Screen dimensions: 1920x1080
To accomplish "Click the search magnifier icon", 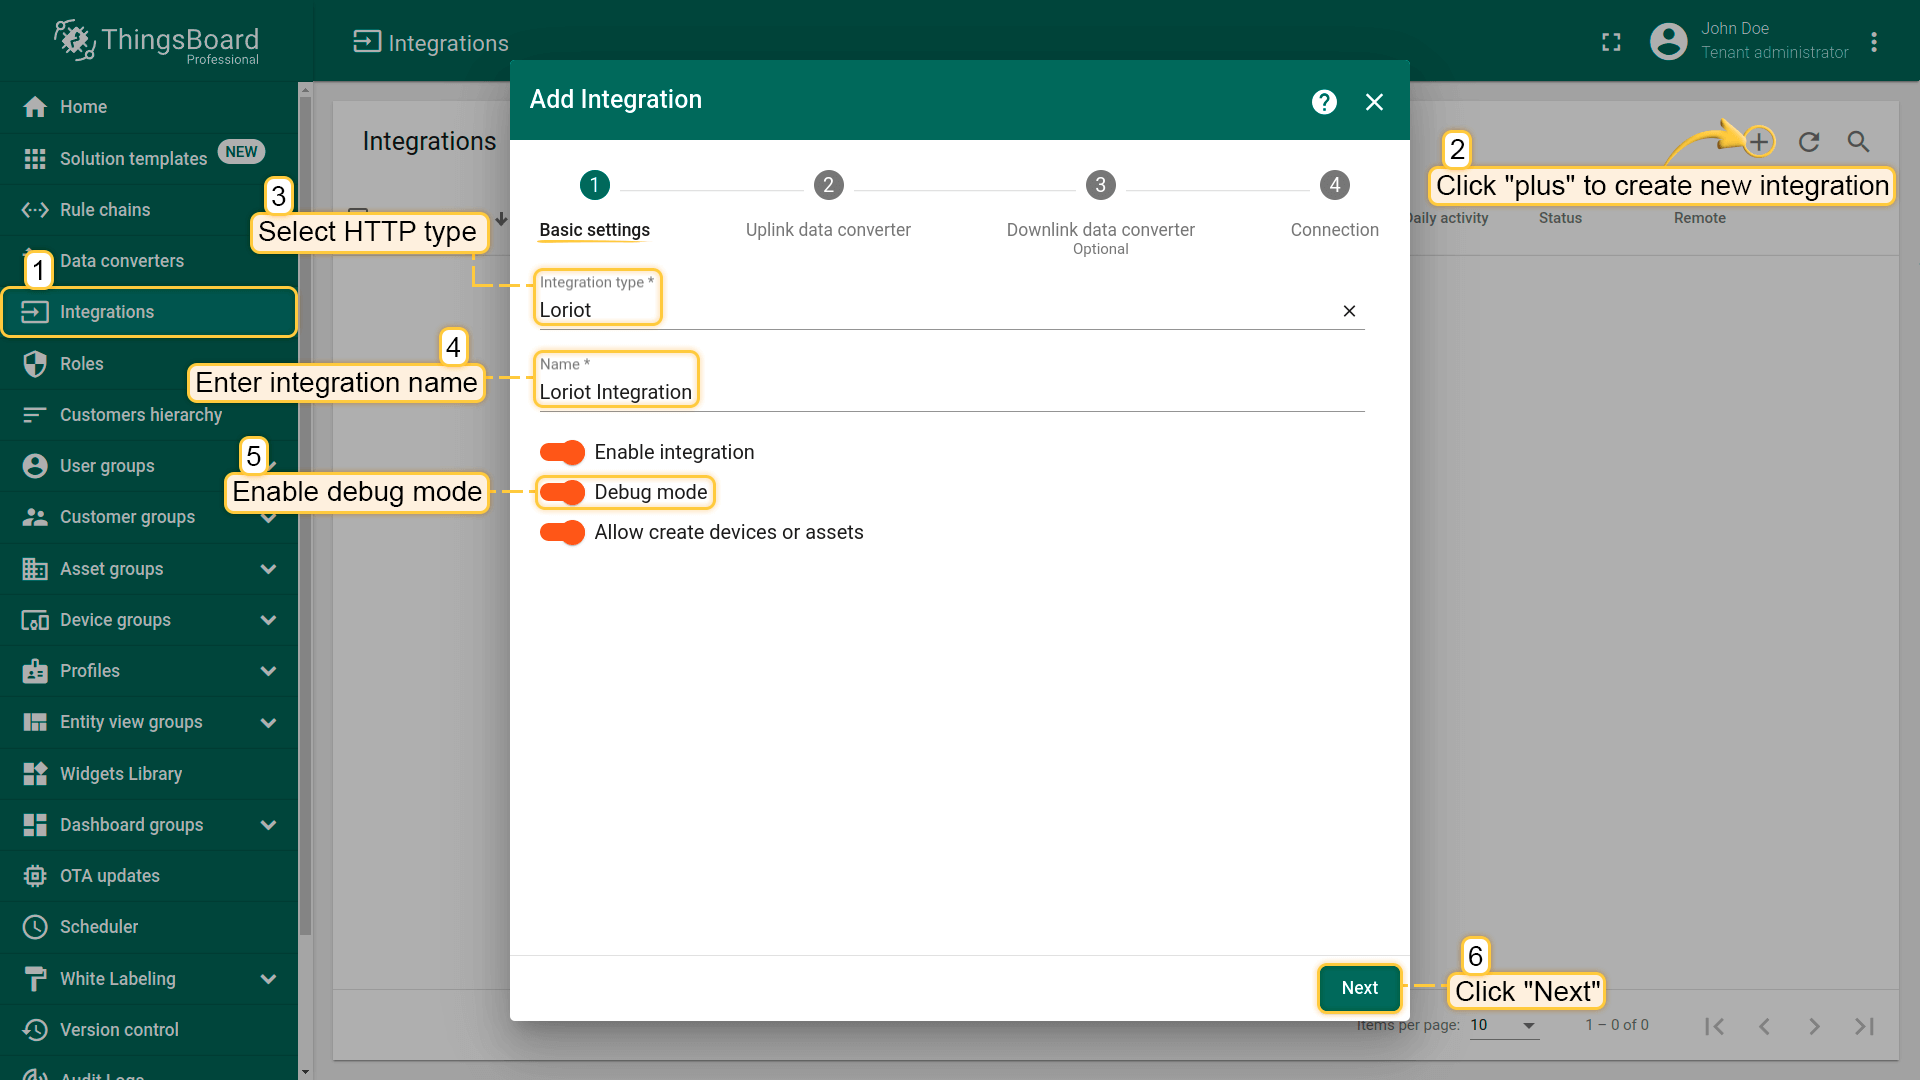I will [x=1858, y=142].
